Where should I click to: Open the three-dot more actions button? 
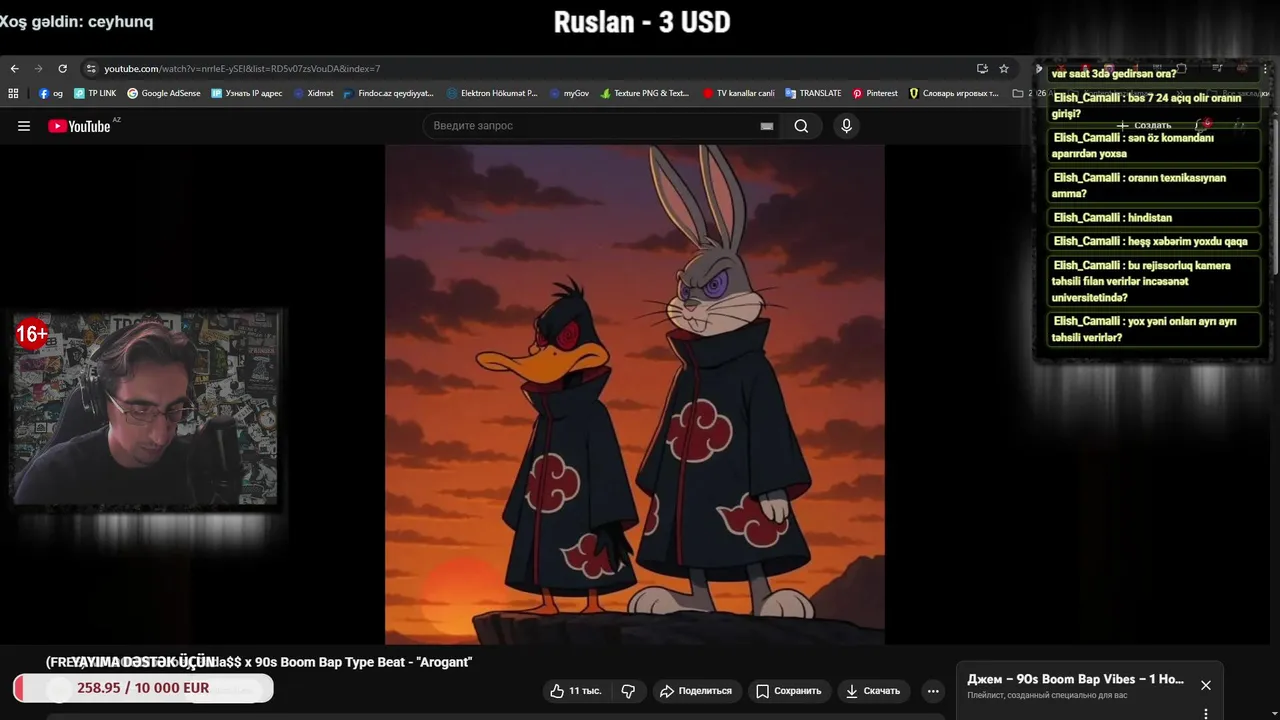[x=933, y=691]
